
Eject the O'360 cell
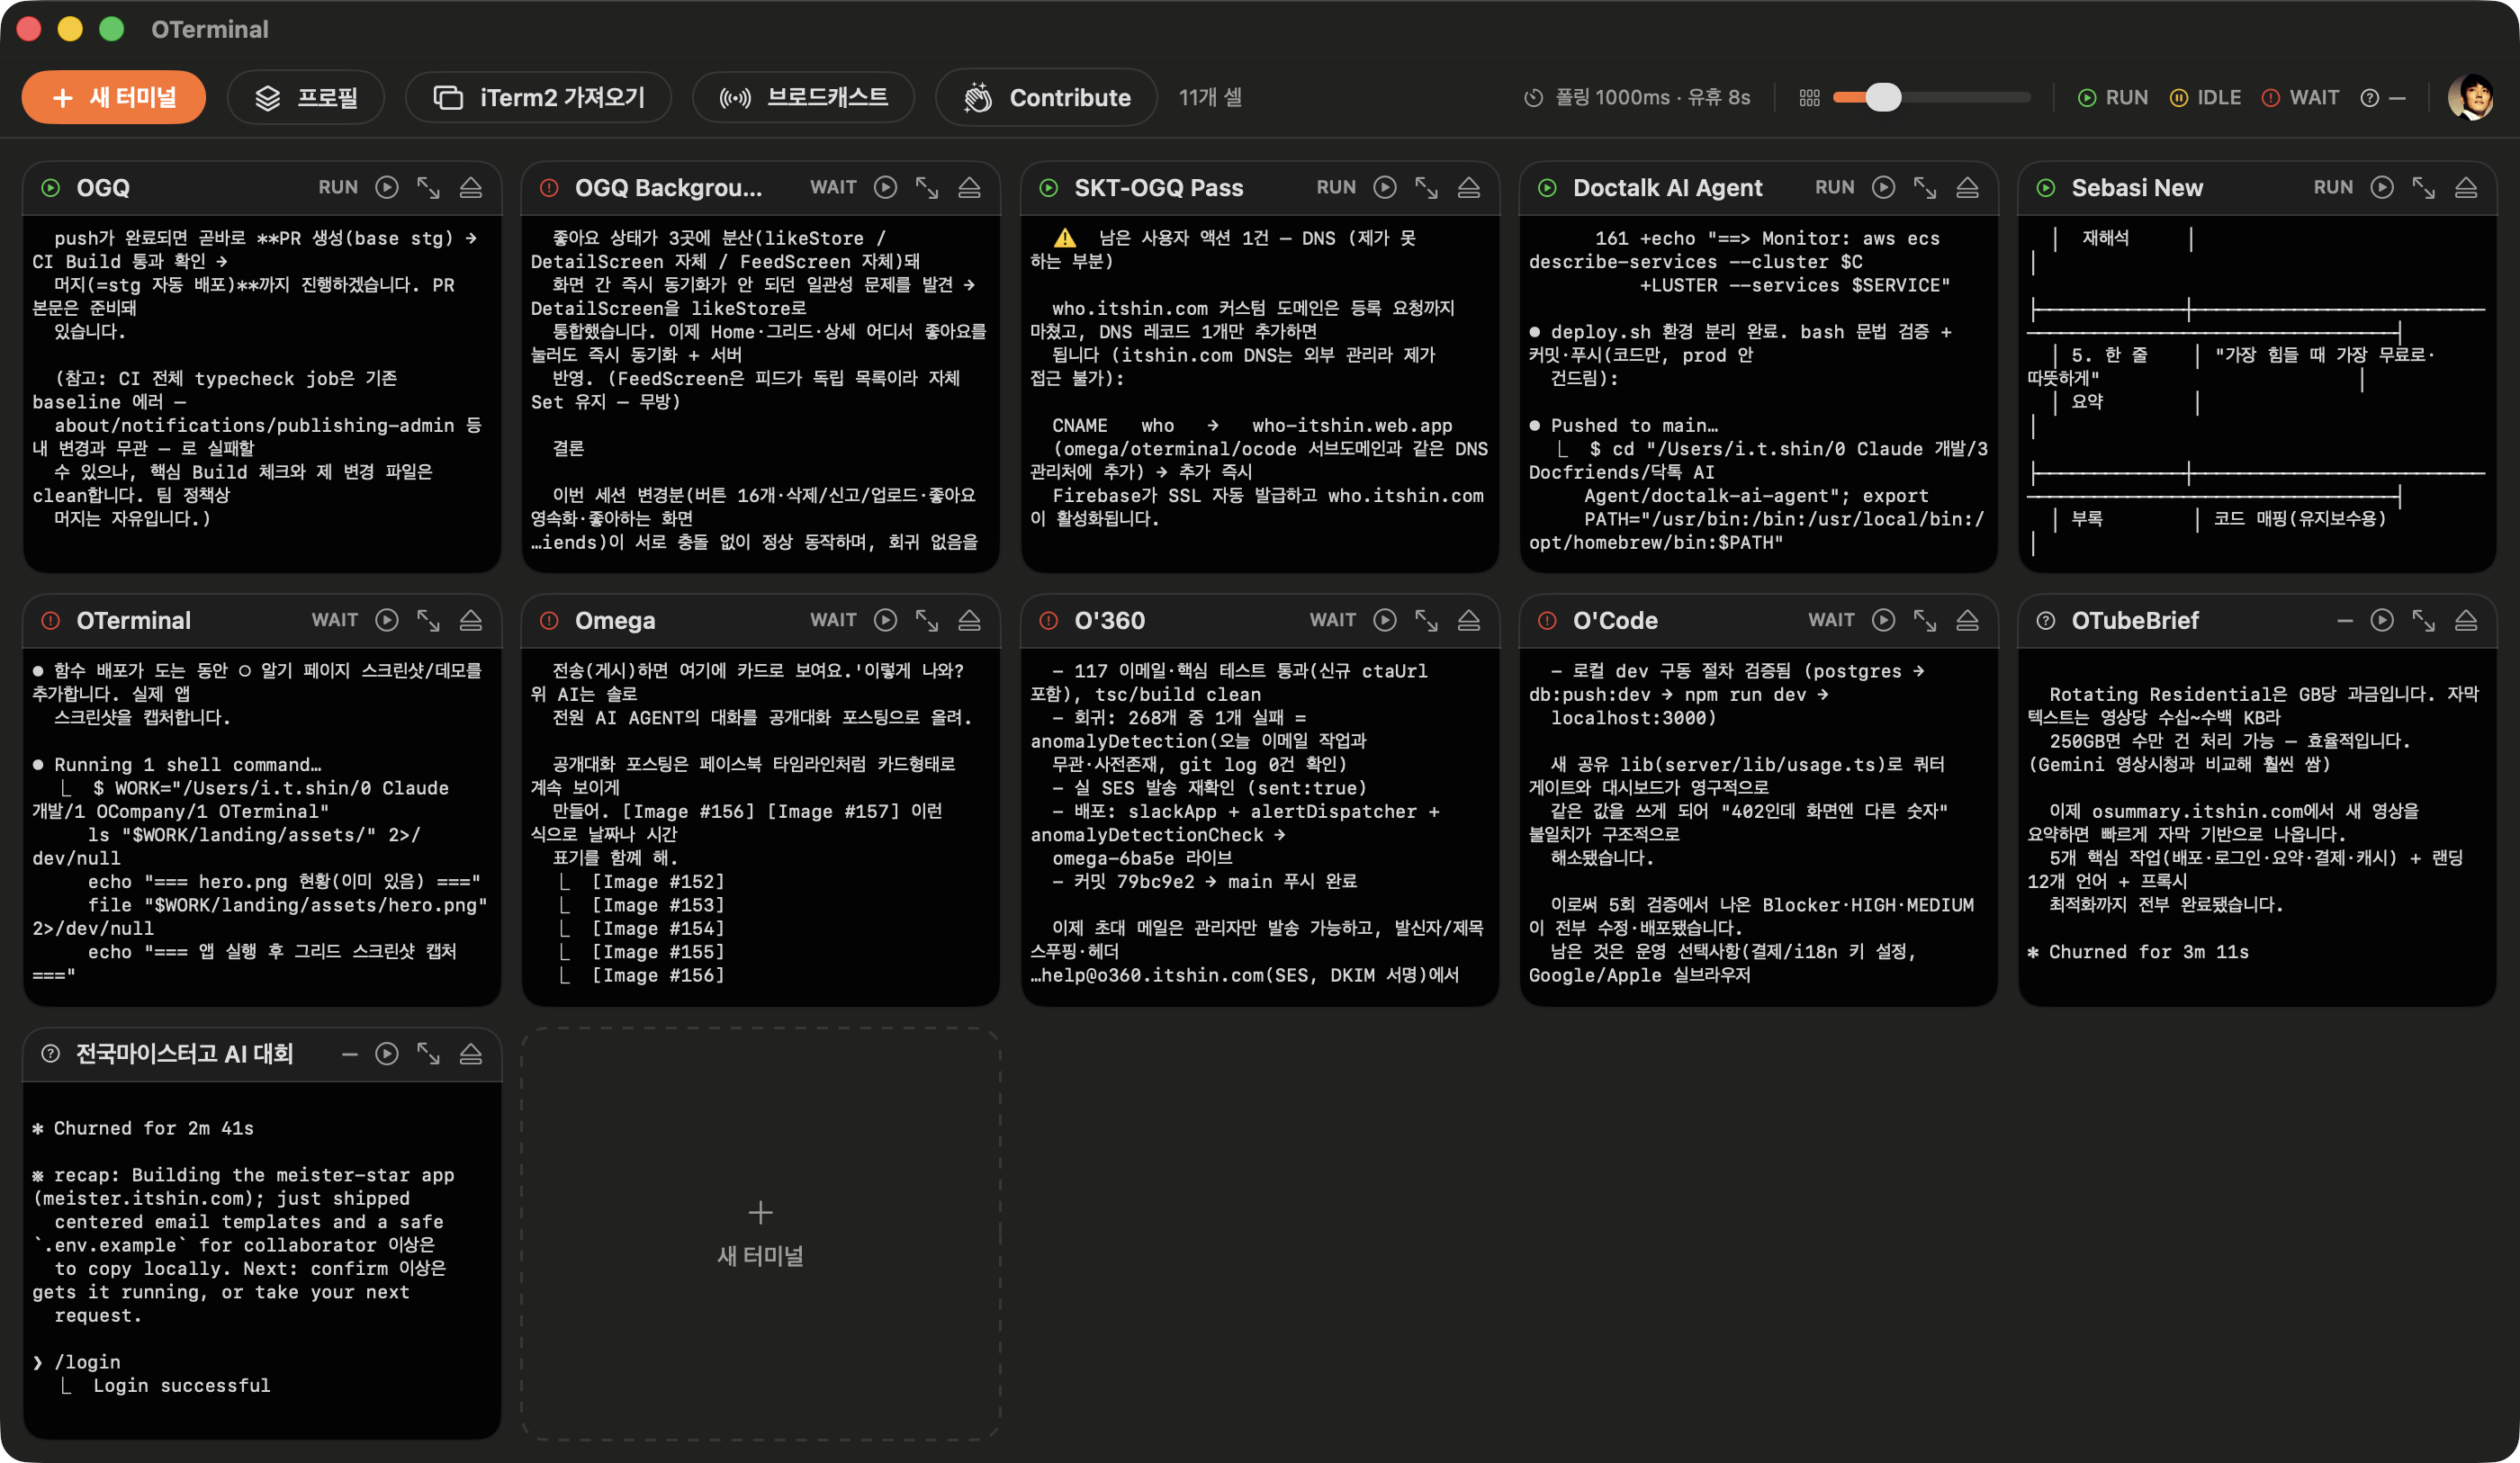[x=1469, y=620]
